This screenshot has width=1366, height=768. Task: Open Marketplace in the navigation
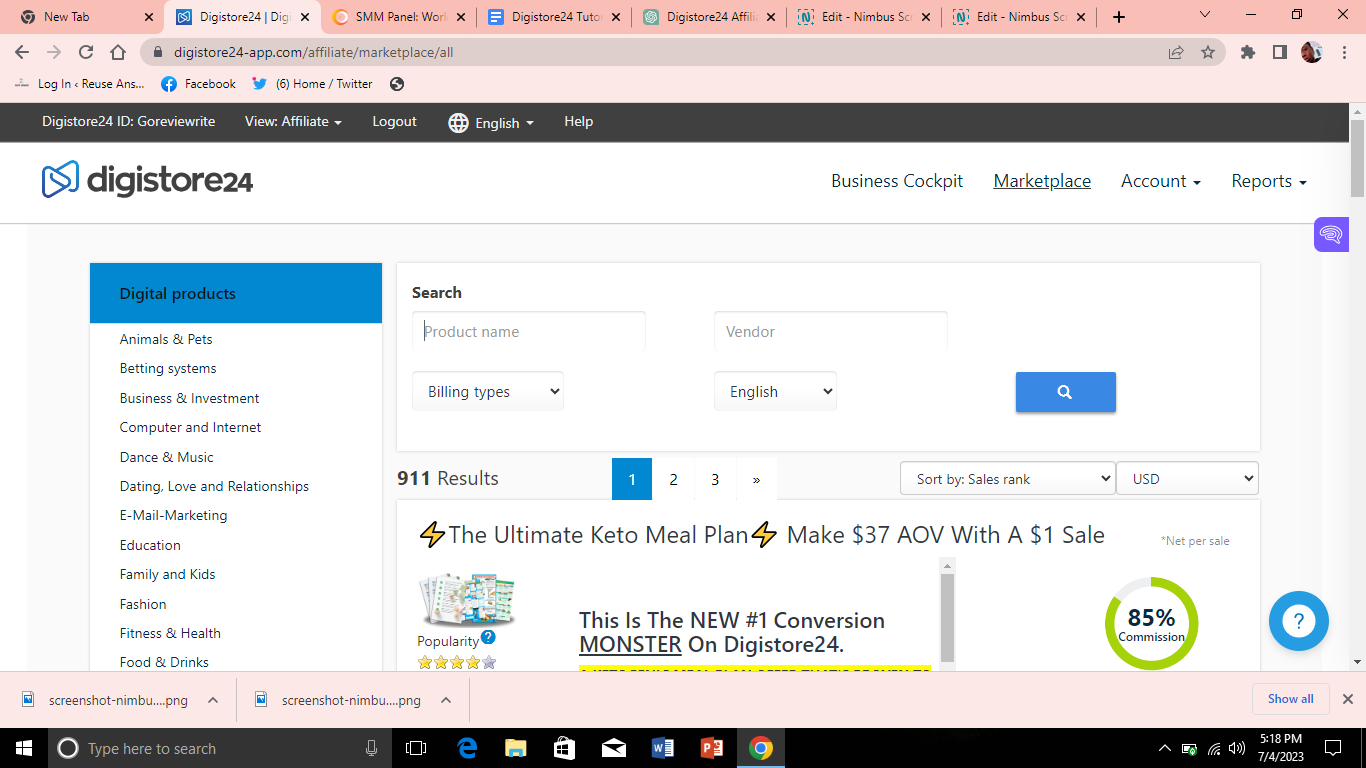pos(1042,181)
